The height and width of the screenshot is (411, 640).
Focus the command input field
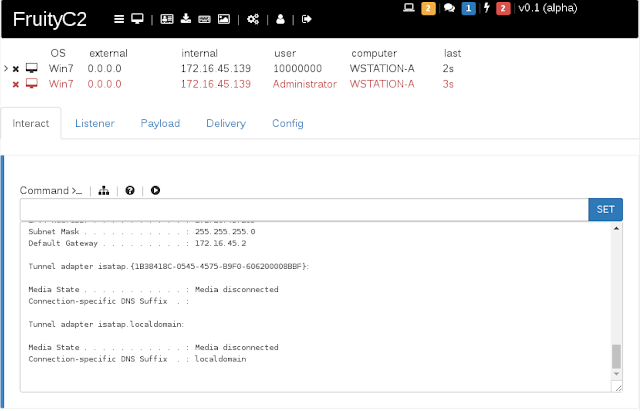pyautogui.click(x=304, y=209)
